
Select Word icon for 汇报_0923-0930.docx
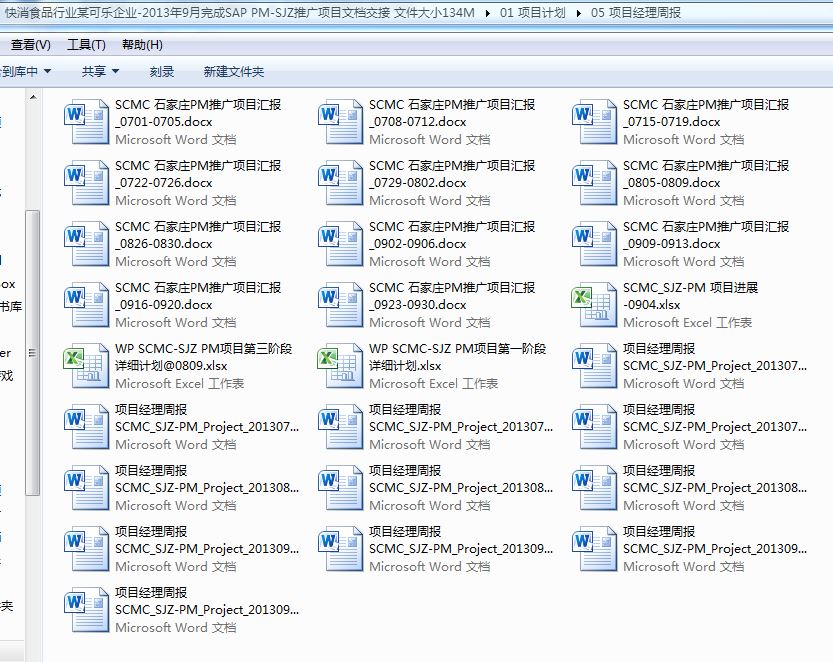click(x=339, y=305)
